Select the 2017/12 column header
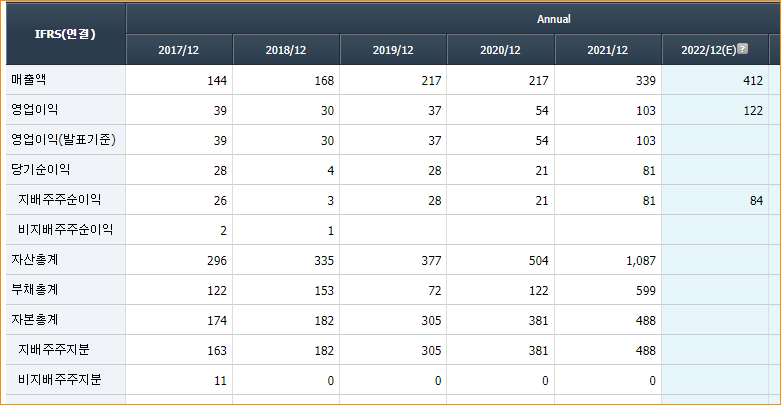Image resolution: width=781 pixels, height=405 pixels. click(x=178, y=50)
